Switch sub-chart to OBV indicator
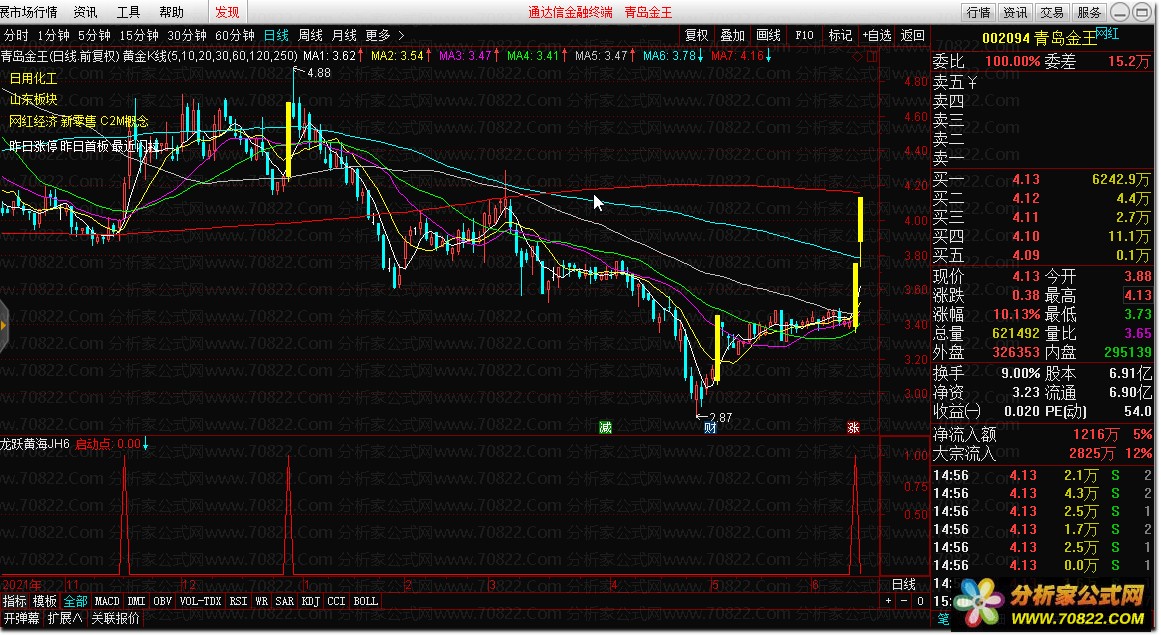 pos(163,601)
